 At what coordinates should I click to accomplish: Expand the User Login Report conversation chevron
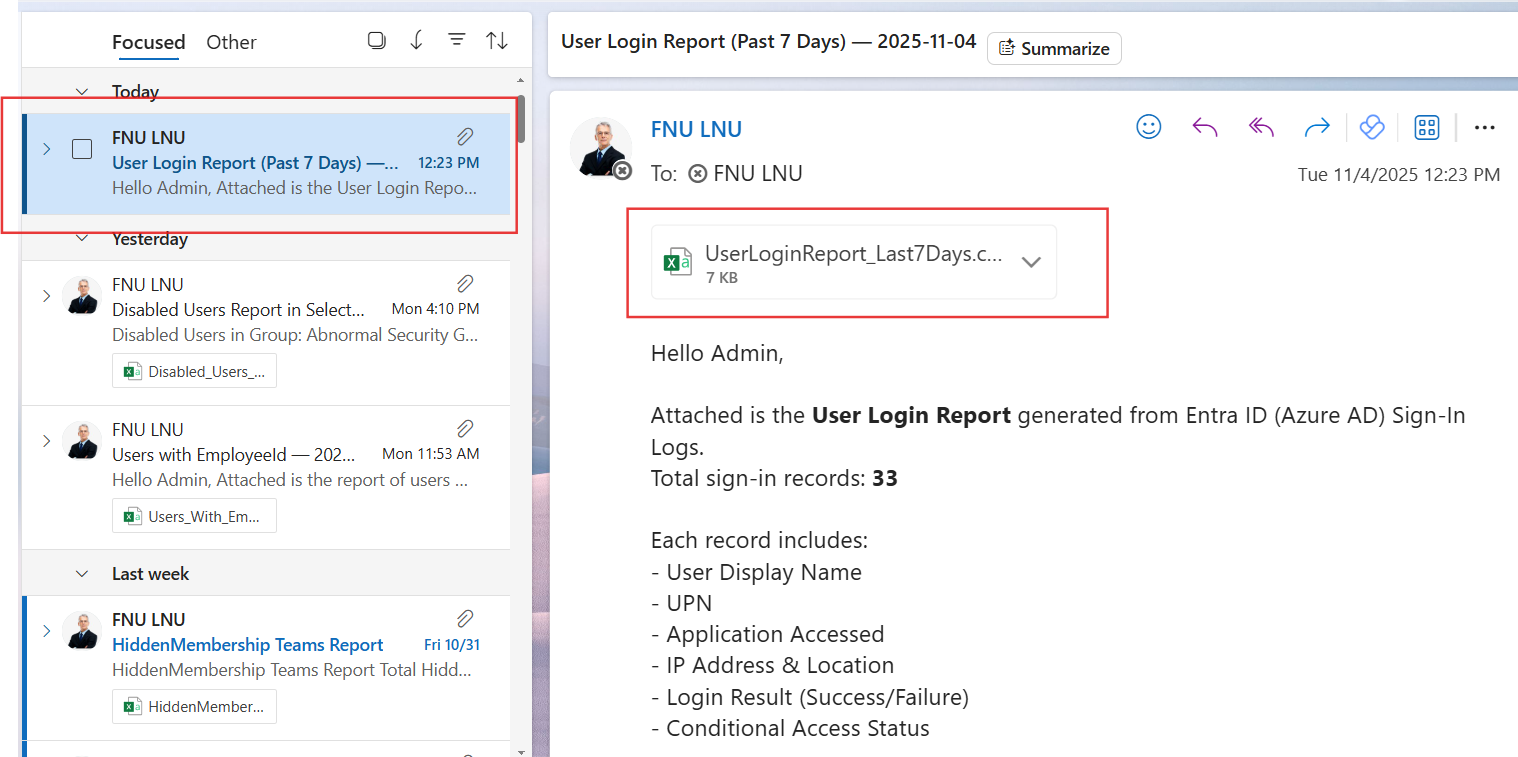click(x=46, y=149)
